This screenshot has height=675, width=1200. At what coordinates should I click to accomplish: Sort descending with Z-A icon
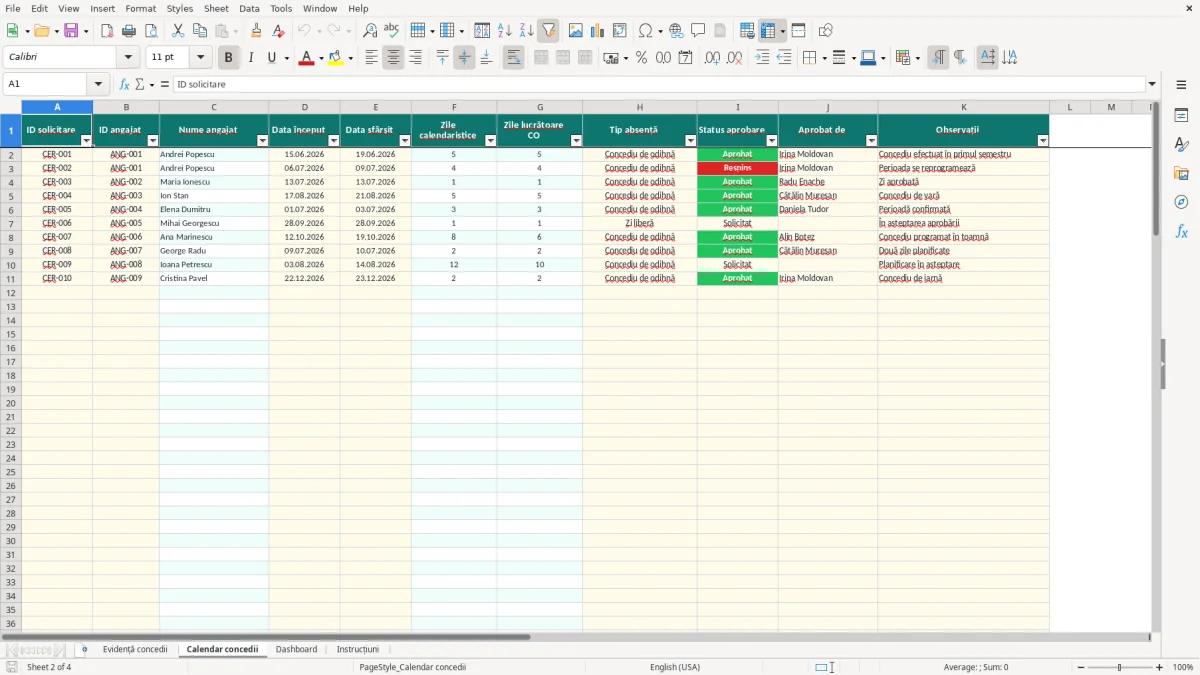[526, 31]
